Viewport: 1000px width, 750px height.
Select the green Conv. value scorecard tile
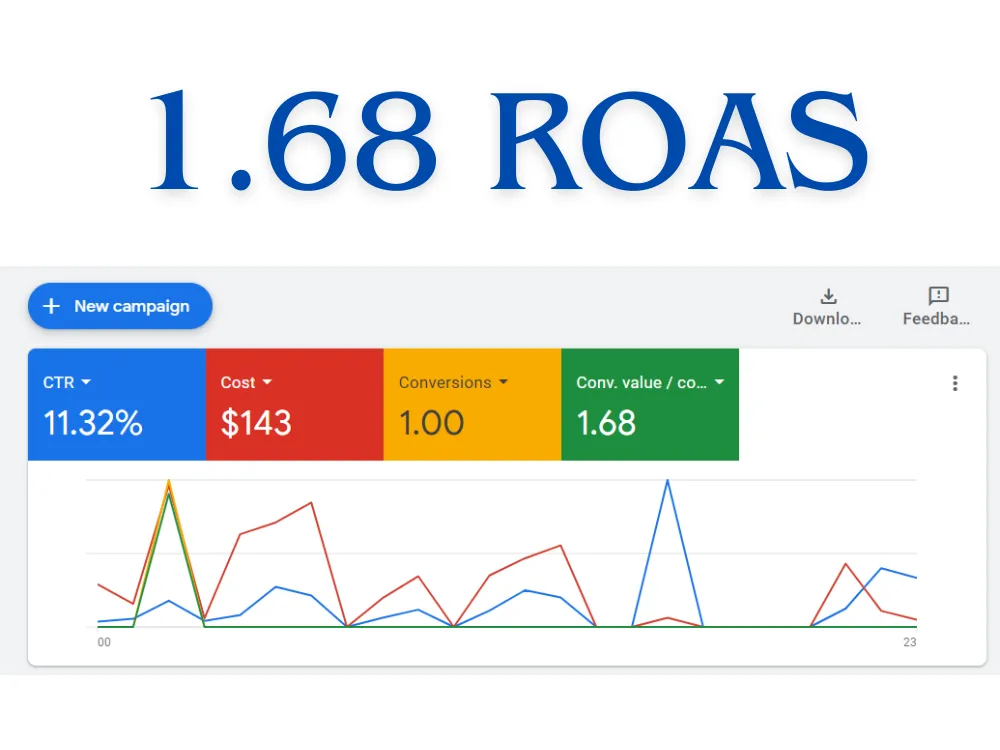[x=650, y=404]
